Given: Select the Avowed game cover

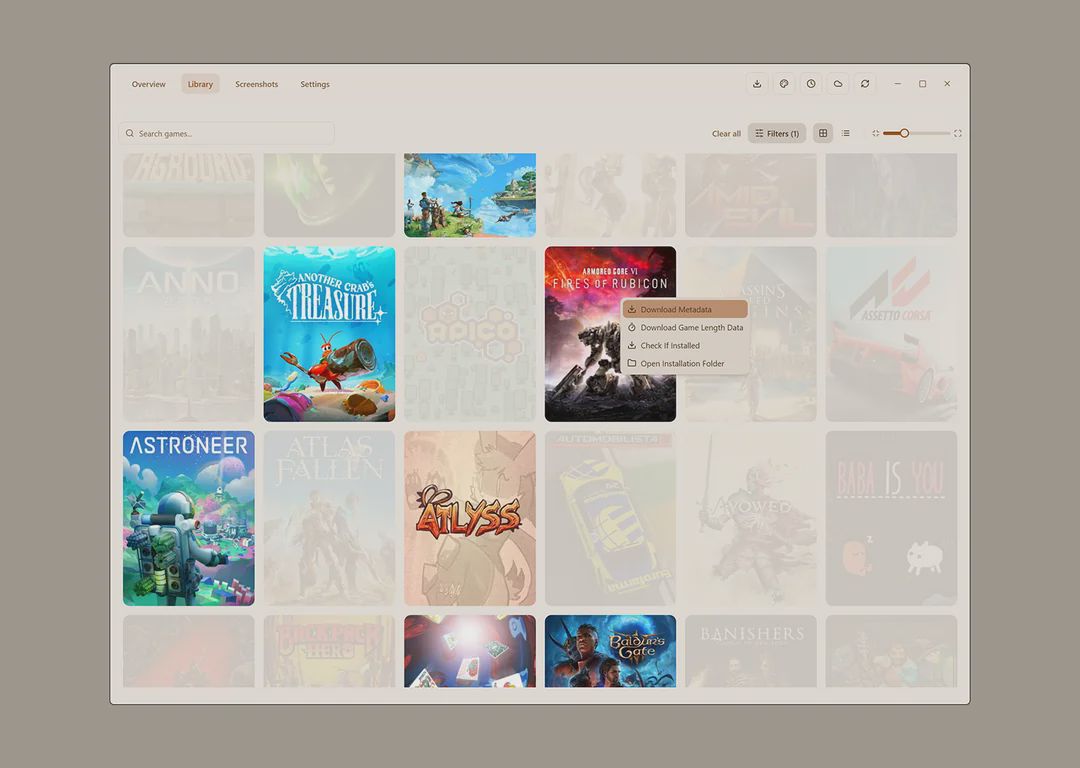Looking at the screenshot, I should pyautogui.click(x=751, y=518).
